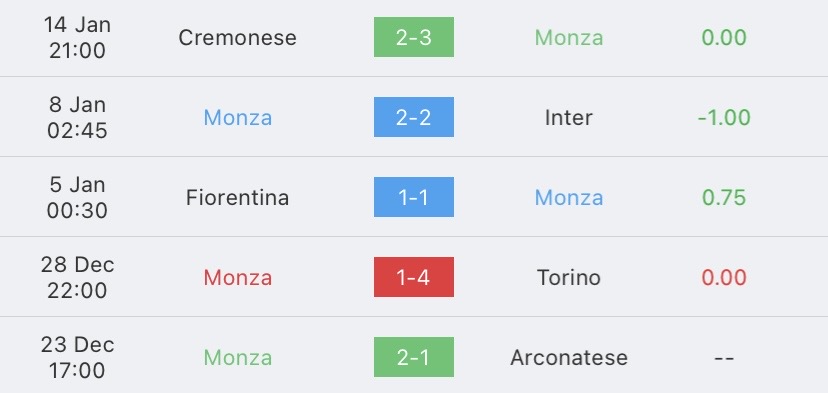Open the Fiorentina team link
Viewport: 828px width, 393px height.
[238, 198]
